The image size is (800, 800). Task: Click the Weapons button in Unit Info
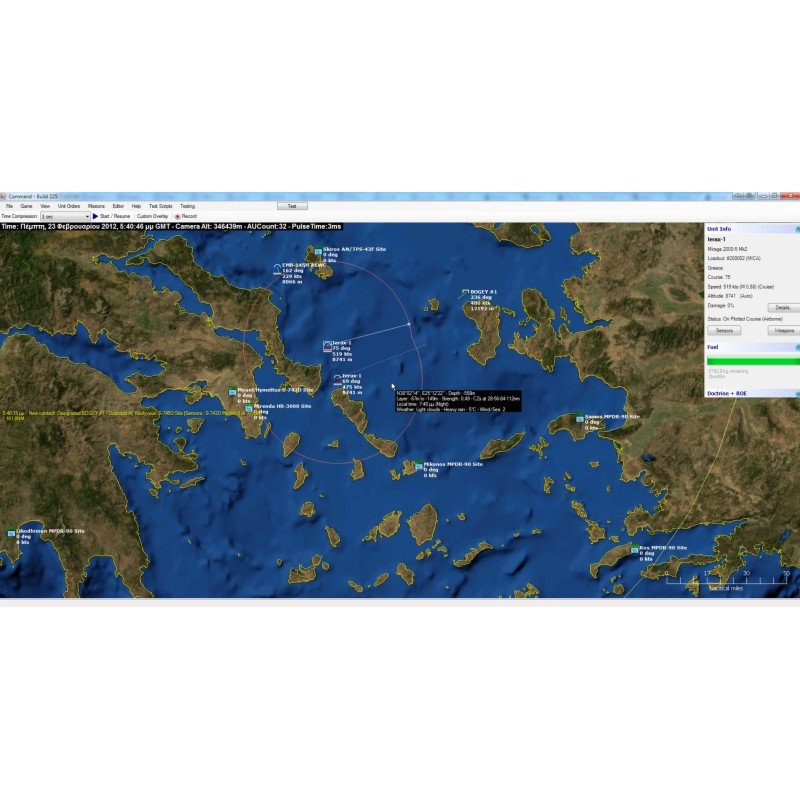point(784,330)
